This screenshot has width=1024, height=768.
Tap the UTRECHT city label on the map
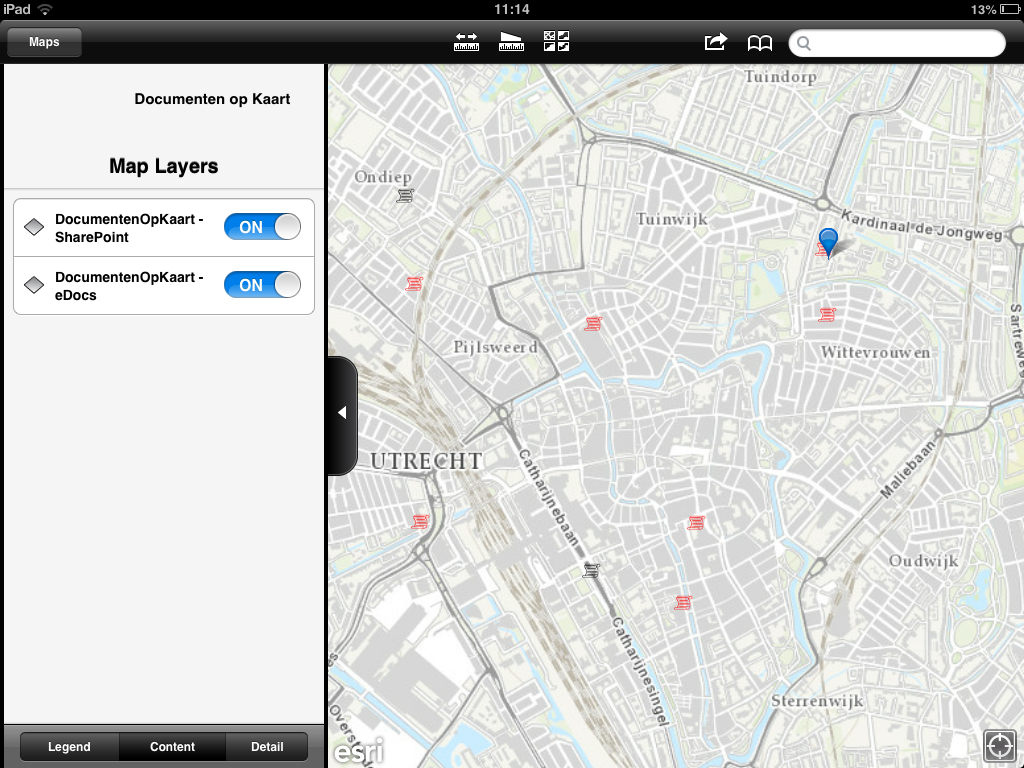coord(426,461)
